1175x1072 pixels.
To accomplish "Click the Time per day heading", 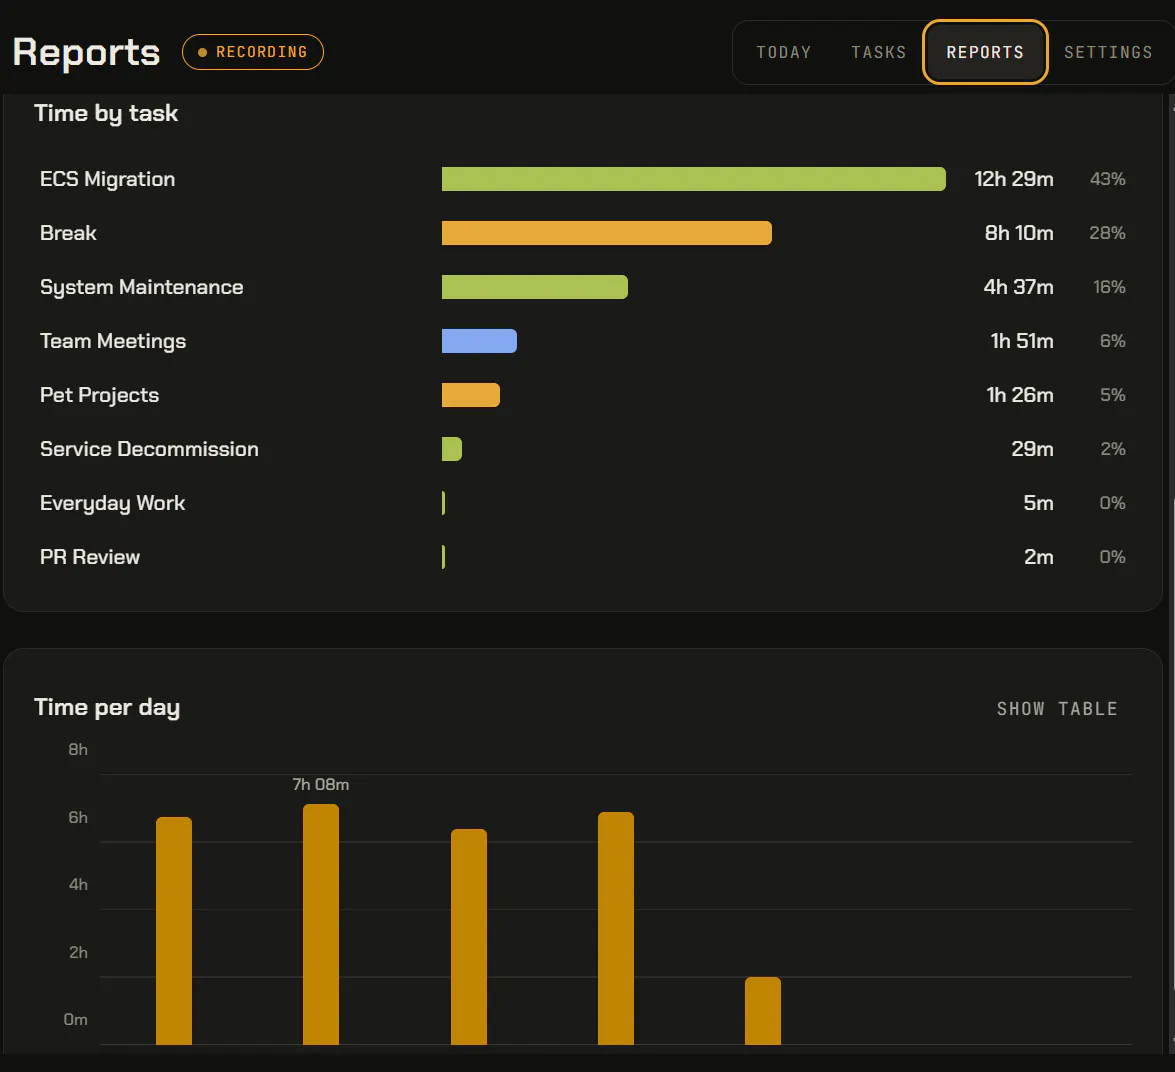I will pos(107,707).
